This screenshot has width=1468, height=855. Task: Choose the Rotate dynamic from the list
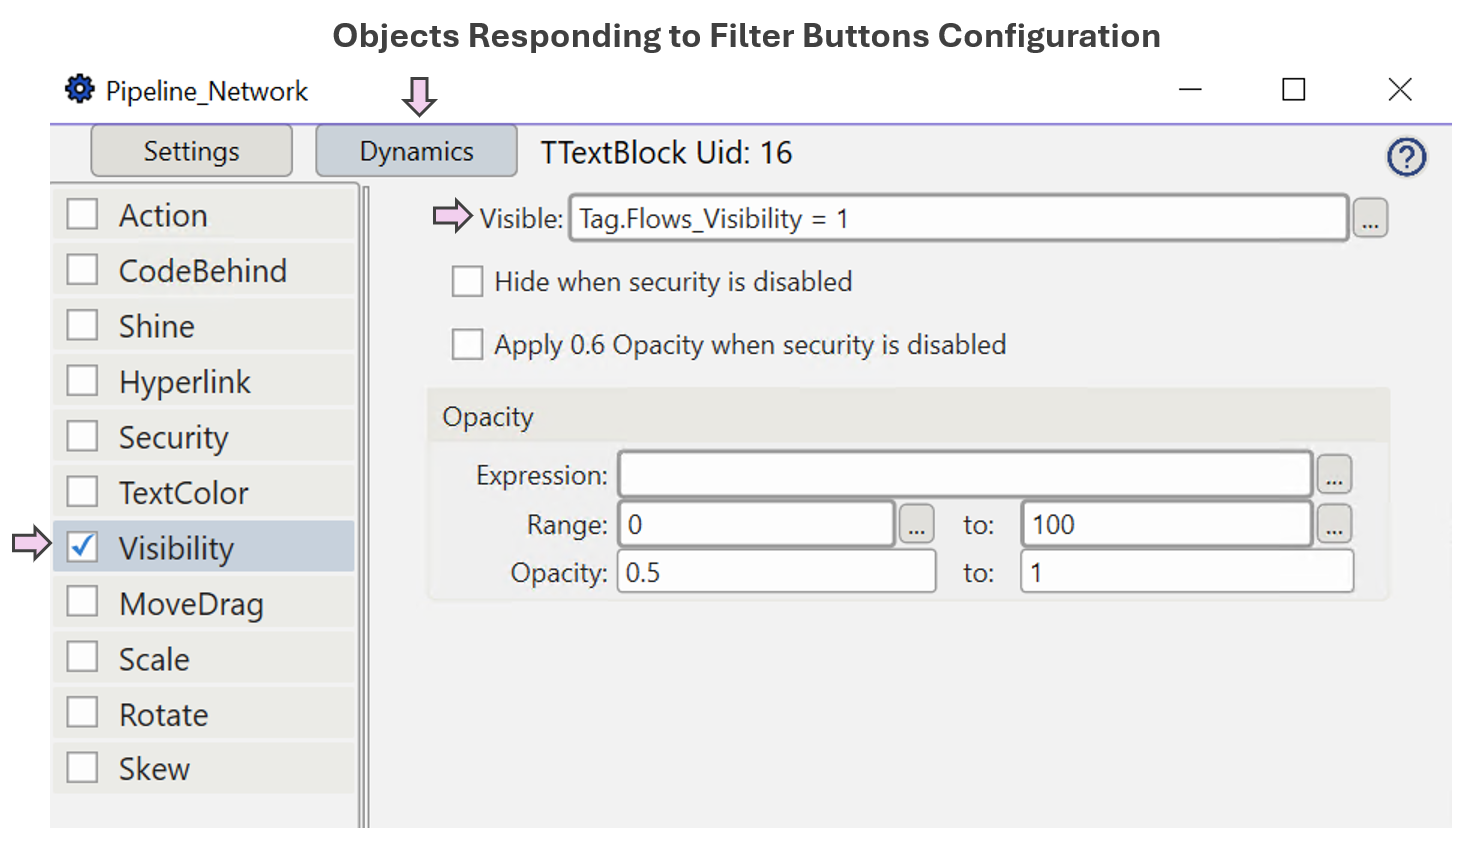pos(163,713)
